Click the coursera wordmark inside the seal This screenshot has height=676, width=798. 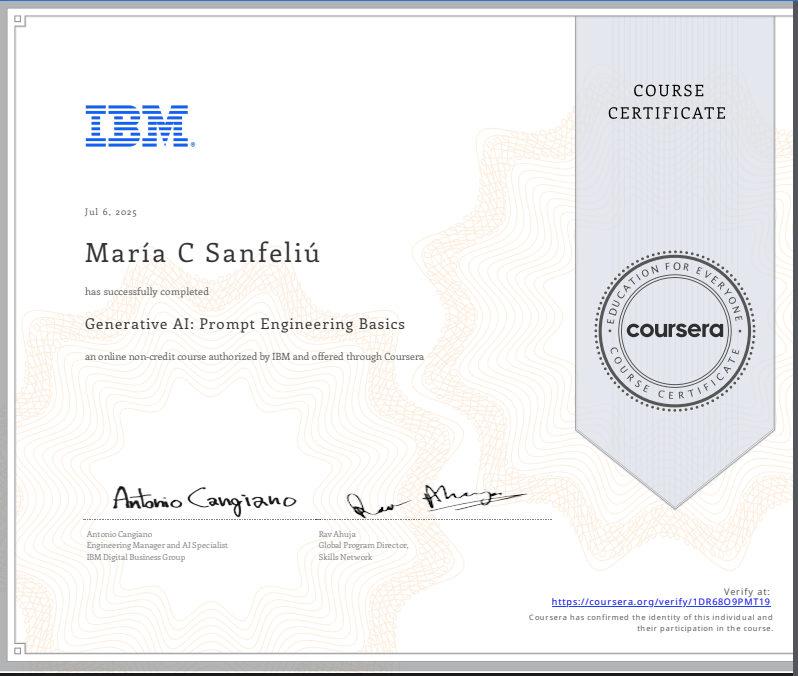(x=674, y=330)
